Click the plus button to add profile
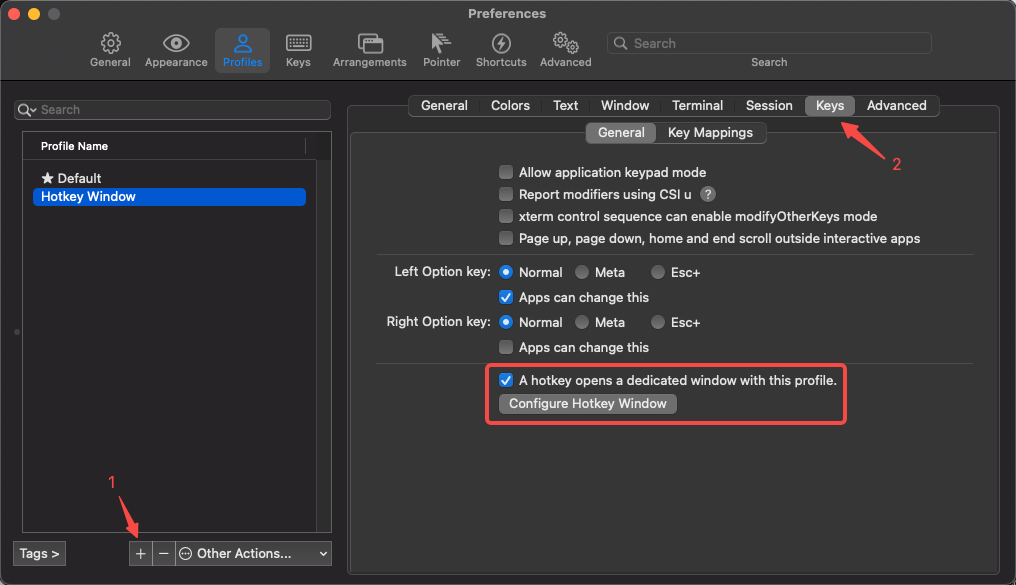1016x585 pixels. [x=141, y=553]
